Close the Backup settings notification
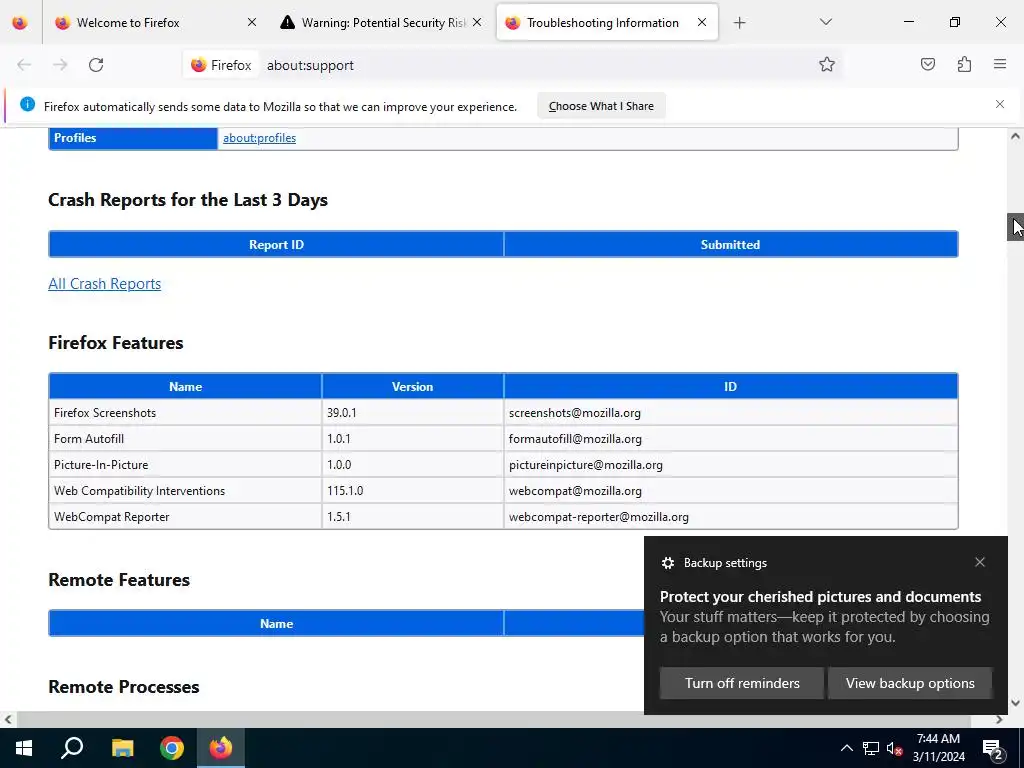The image size is (1024, 768). point(980,562)
